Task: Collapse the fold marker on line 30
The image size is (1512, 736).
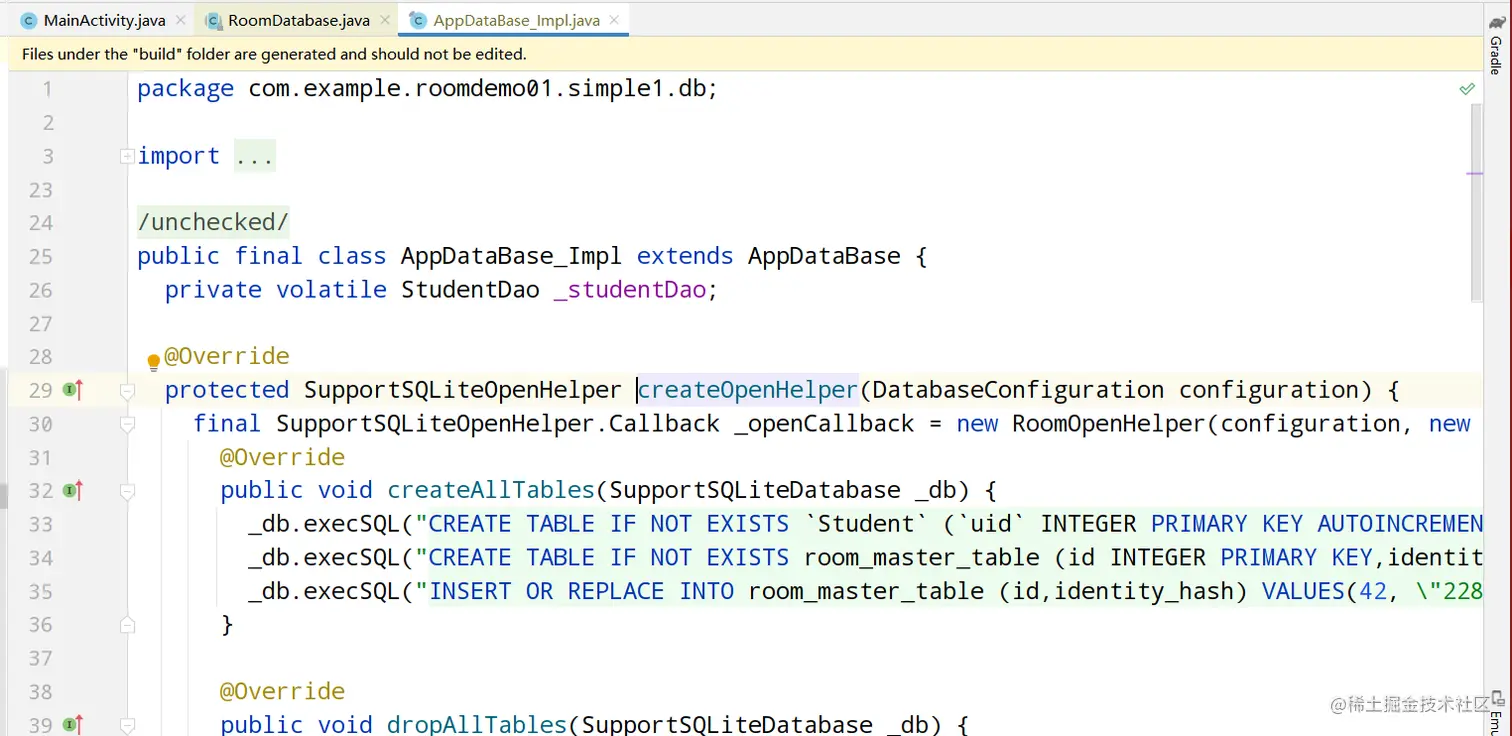Action: [x=127, y=424]
